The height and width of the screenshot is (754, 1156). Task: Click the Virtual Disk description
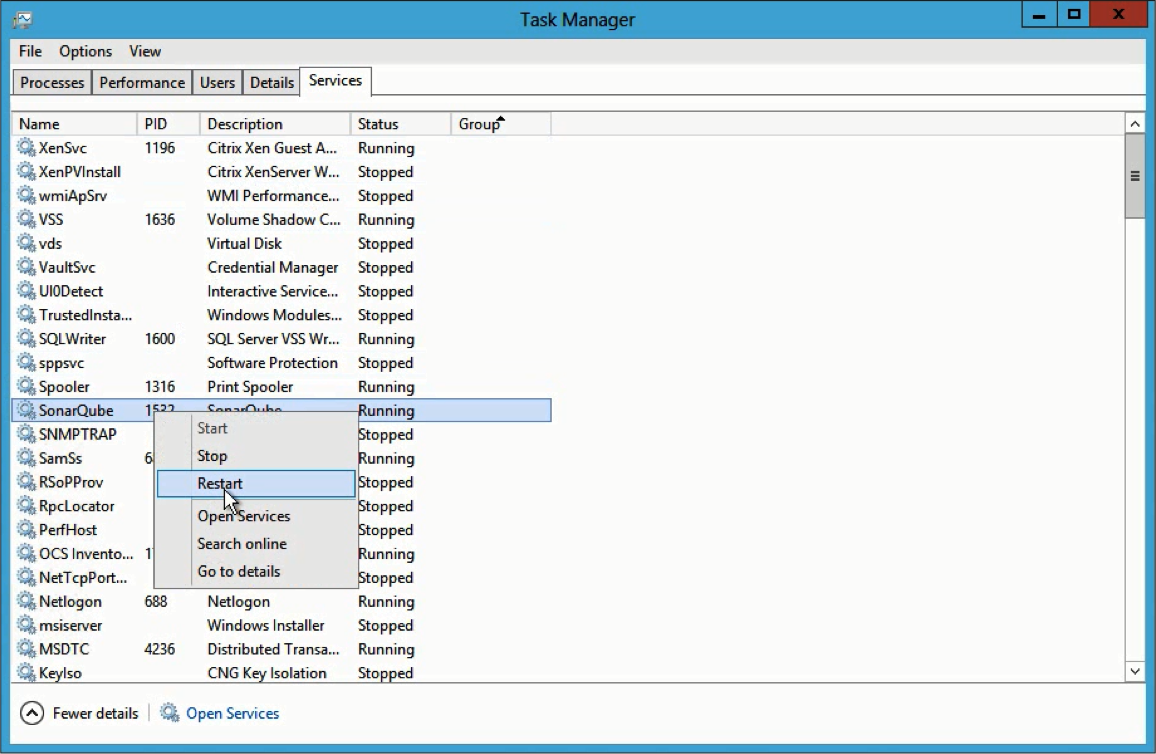244,243
